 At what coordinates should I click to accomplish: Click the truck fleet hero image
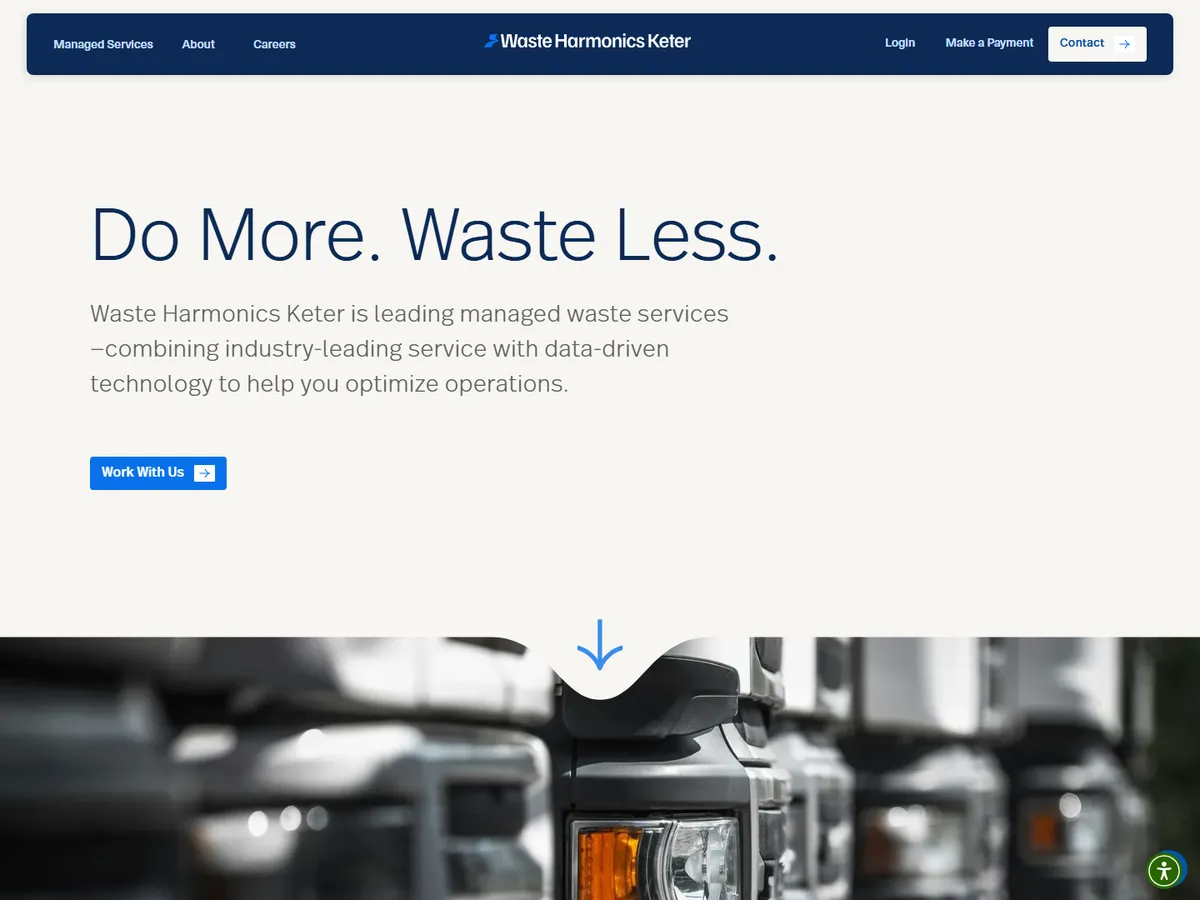[600, 769]
